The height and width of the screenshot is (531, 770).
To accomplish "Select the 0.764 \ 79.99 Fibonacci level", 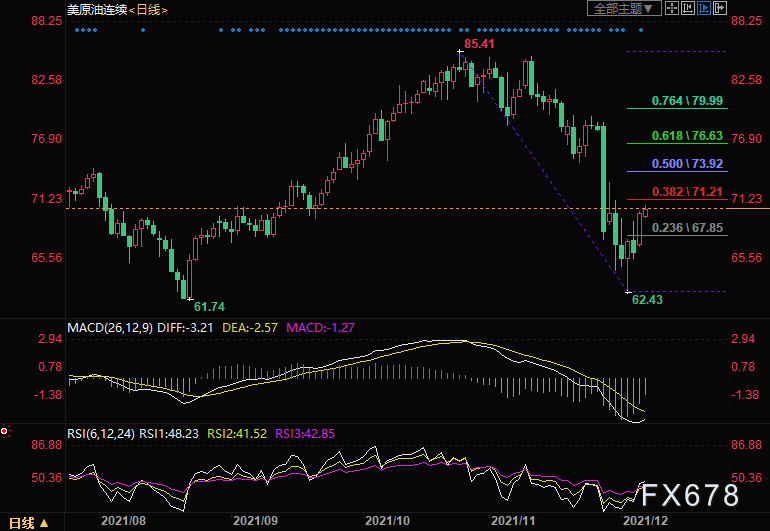I will (x=687, y=101).
